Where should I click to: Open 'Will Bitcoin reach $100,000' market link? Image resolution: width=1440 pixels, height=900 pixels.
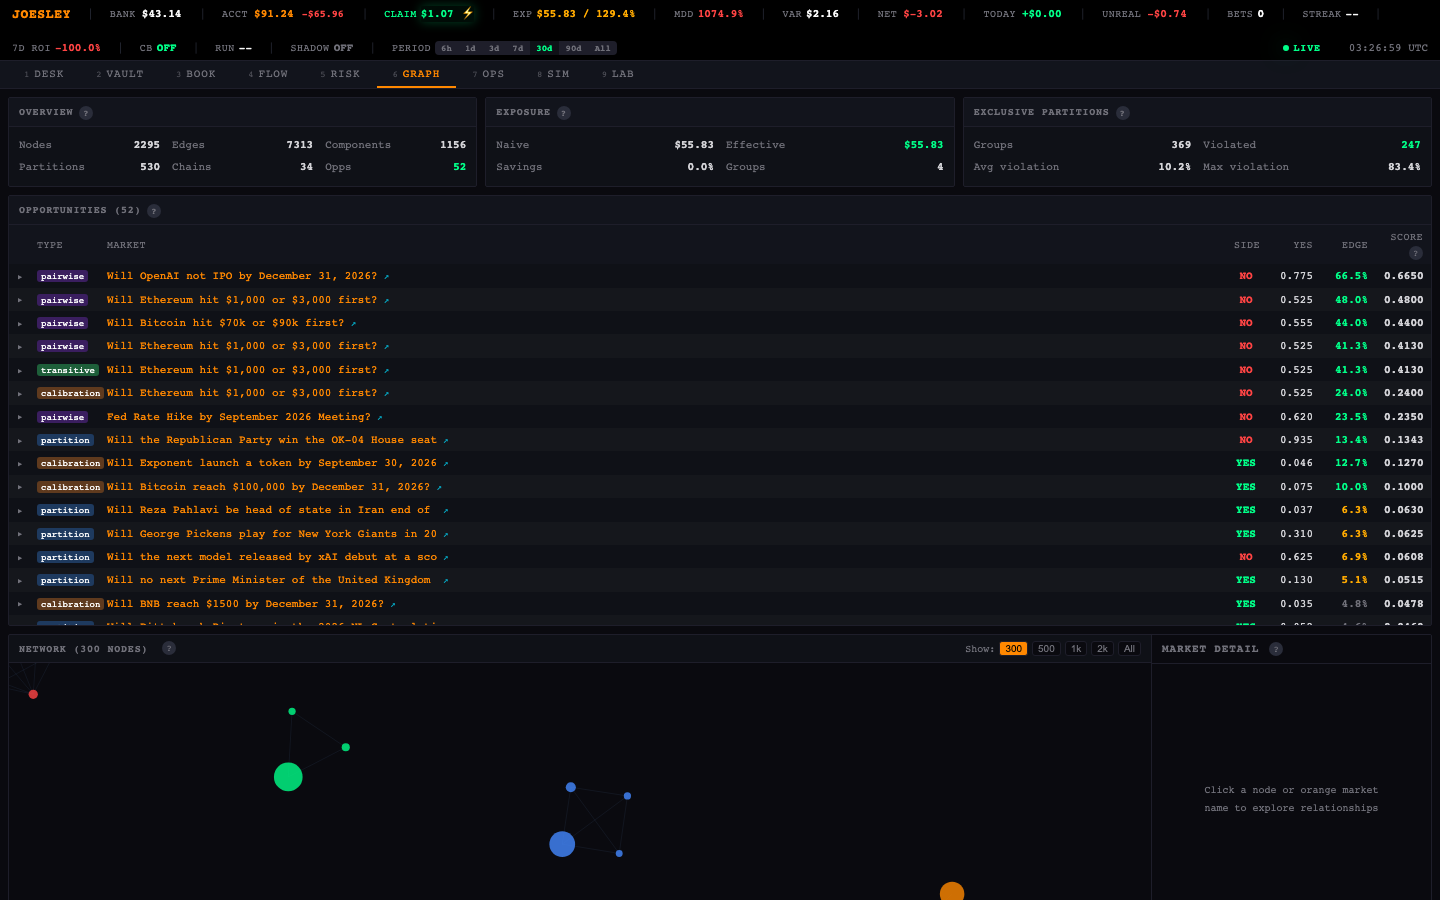tap(268, 487)
